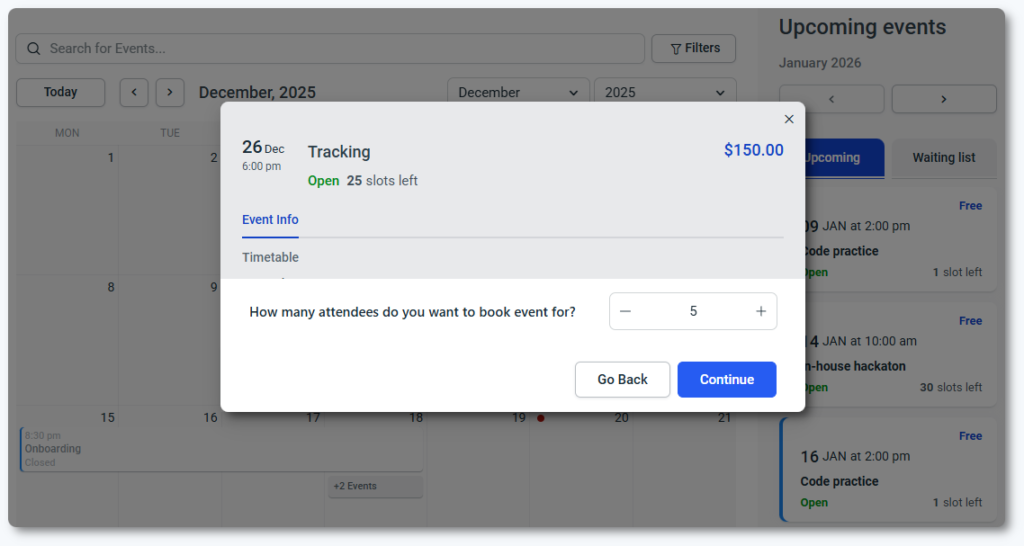Decrease attendee count with minus icon
This screenshot has height=546, width=1024.
(626, 311)
